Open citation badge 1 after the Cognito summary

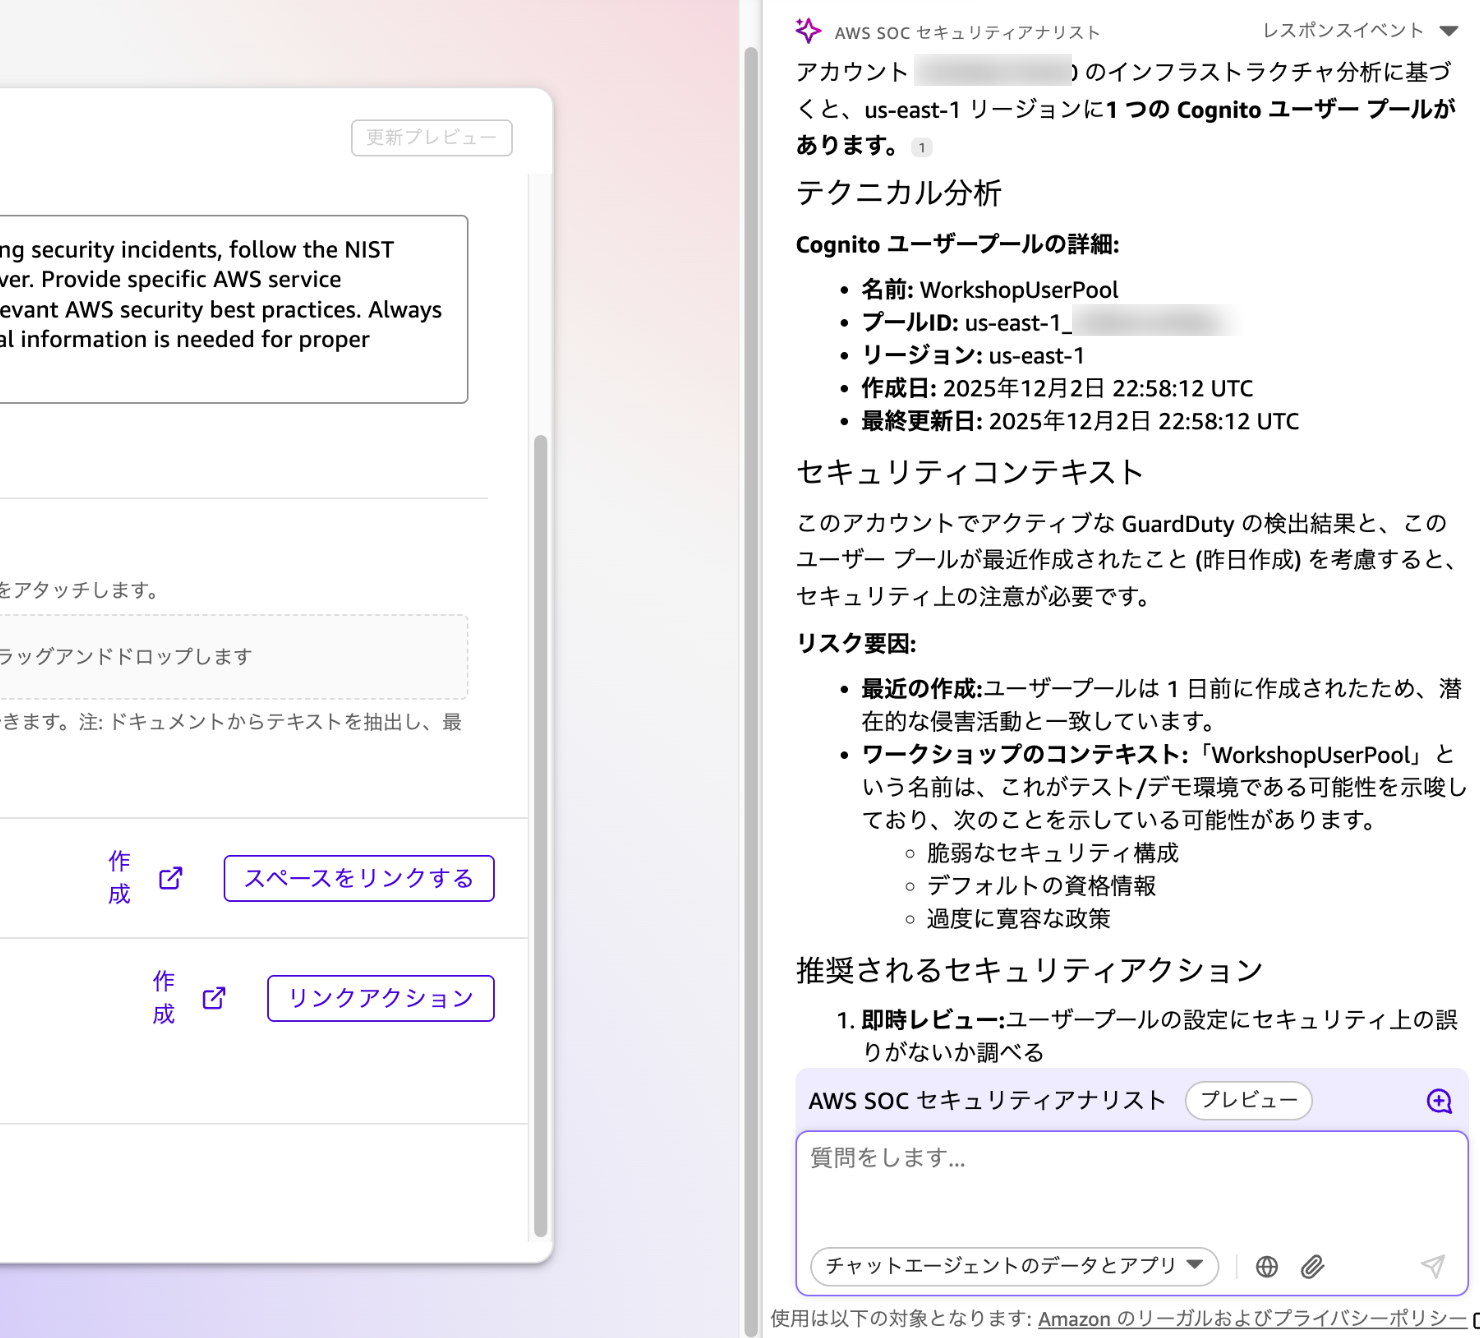point(921,147)
